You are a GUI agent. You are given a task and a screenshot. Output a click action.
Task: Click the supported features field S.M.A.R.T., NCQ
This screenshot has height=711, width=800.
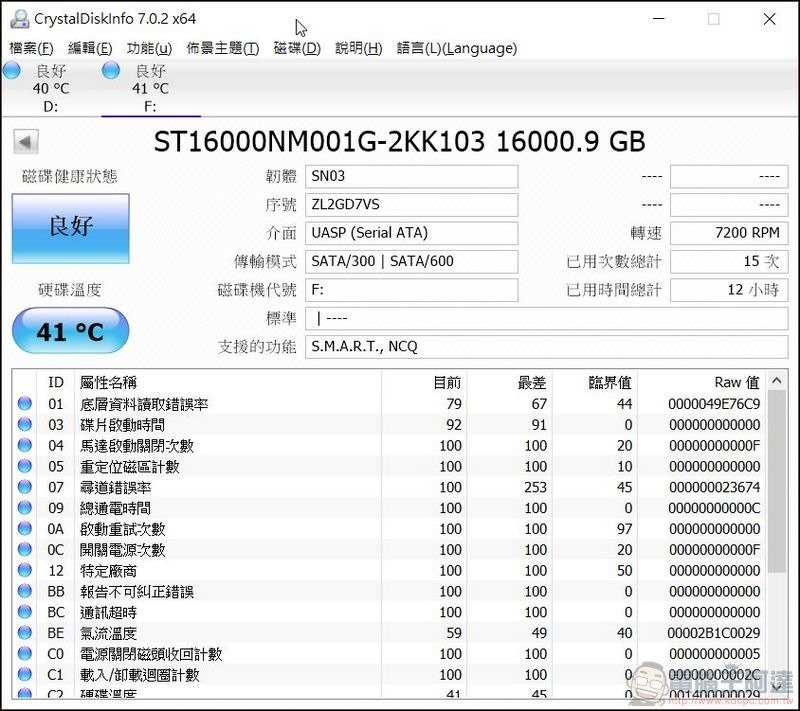(x=546, y=347)
